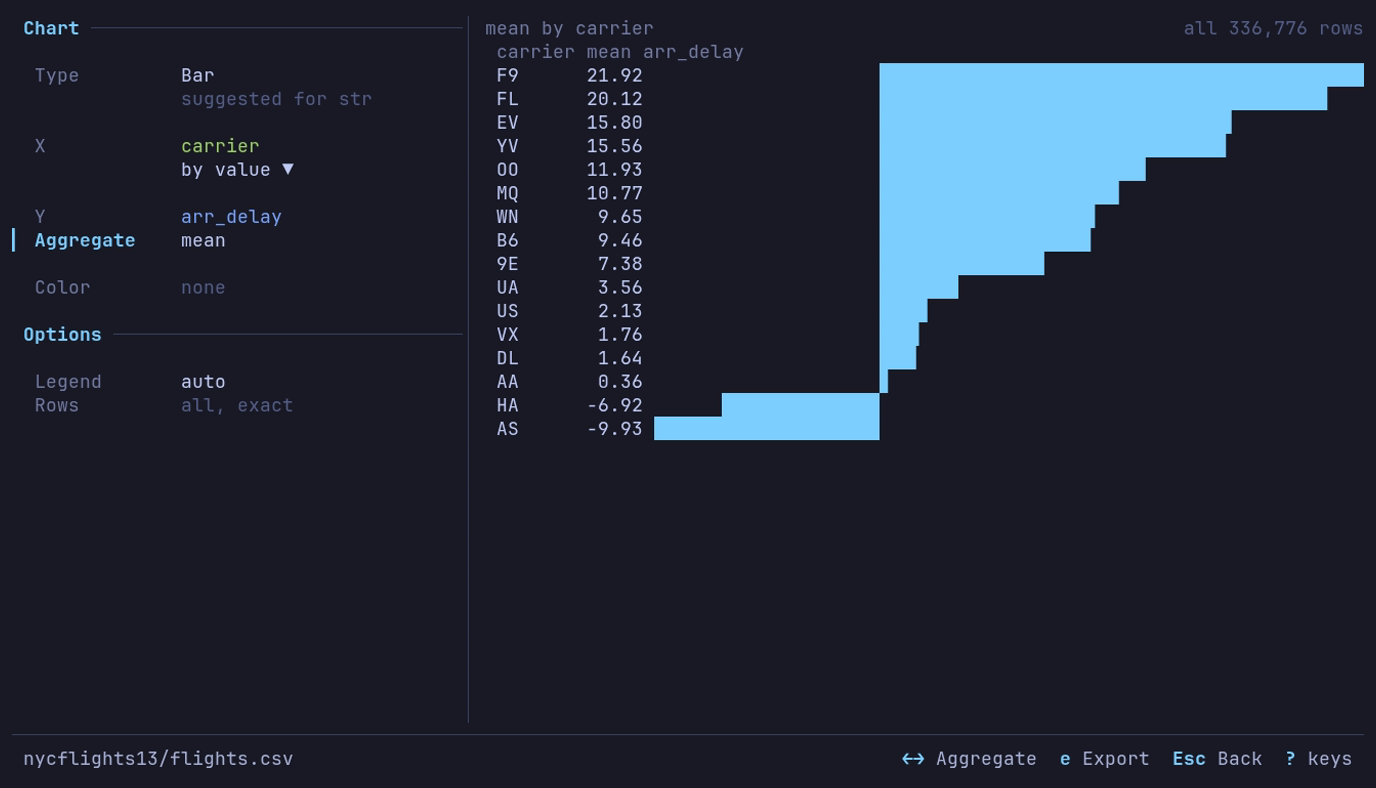Select the WN carrier label

pyautogui.click(x=508, y=217)
